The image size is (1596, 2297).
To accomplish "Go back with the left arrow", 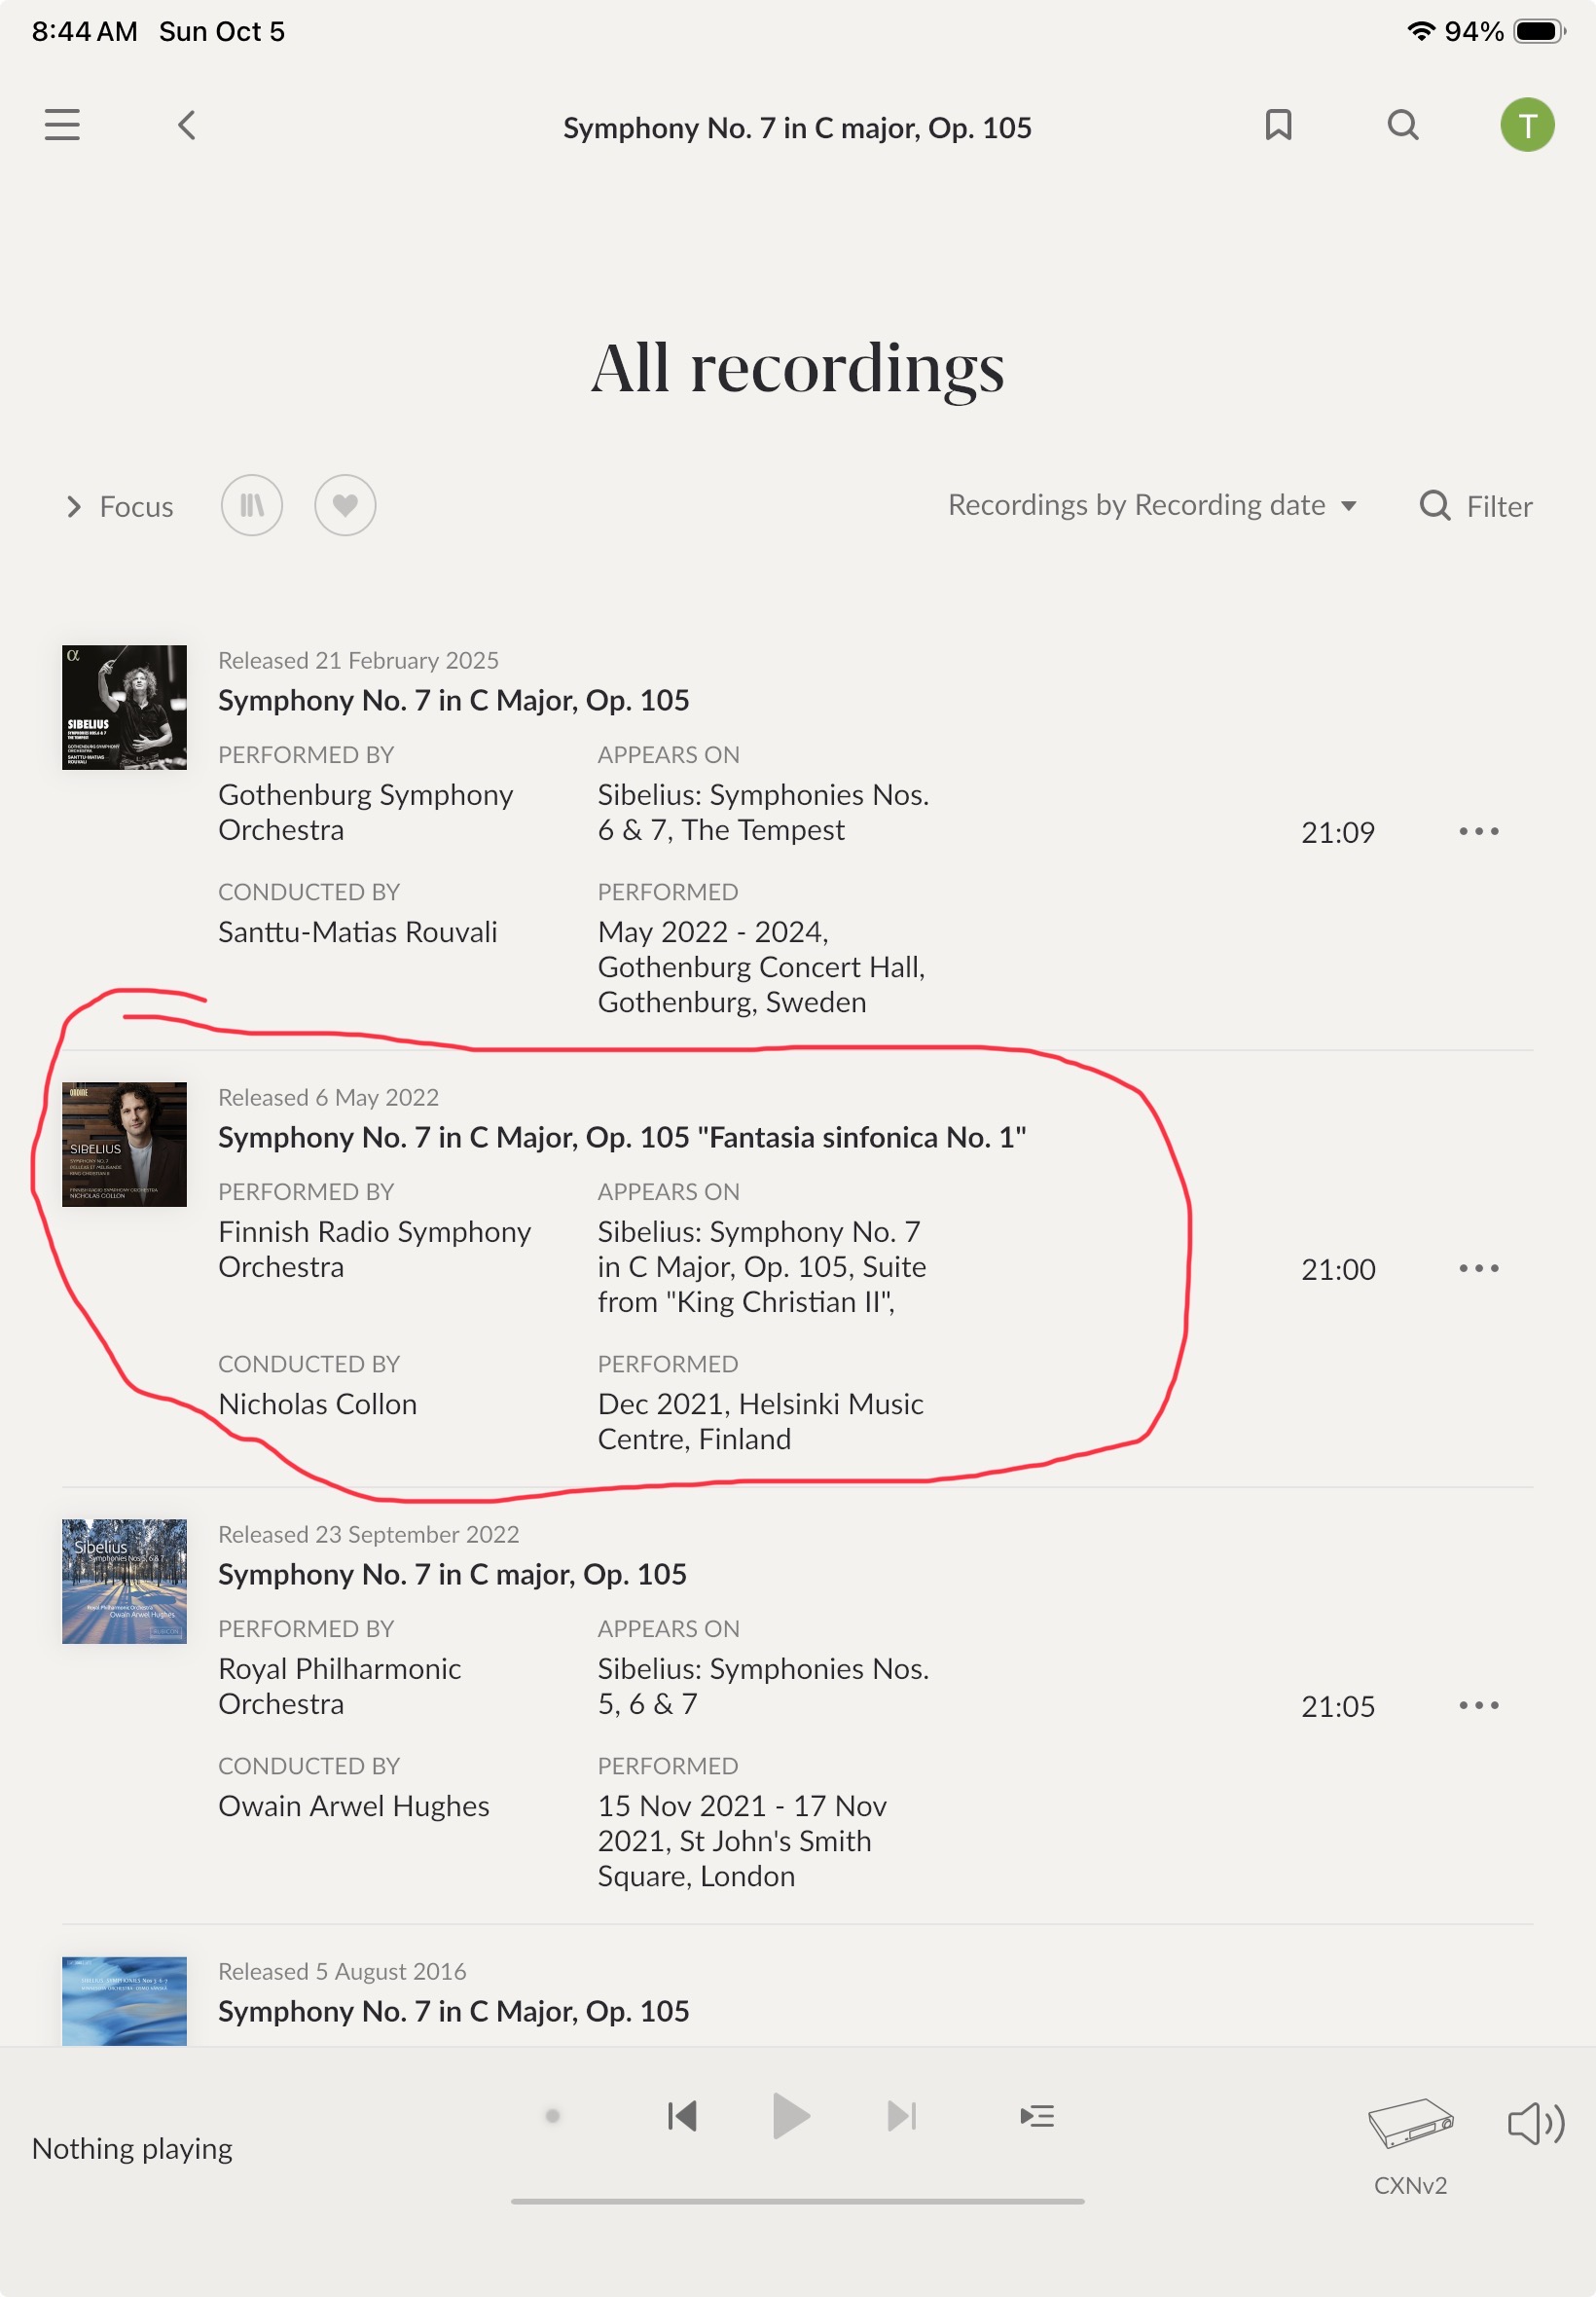I will tap(187, 125).
